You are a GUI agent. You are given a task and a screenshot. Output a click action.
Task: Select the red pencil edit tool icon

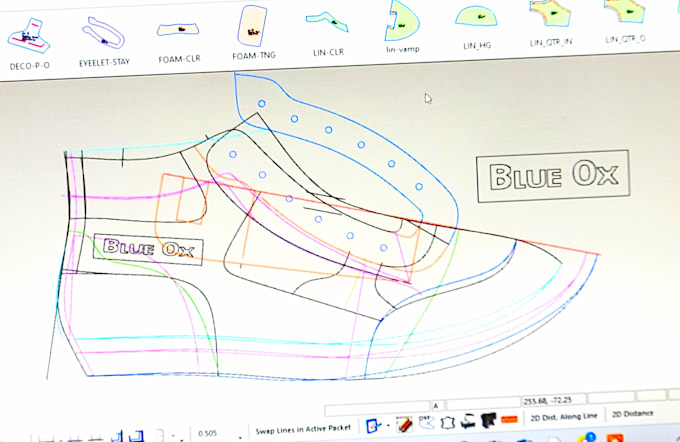coord(404,424)
